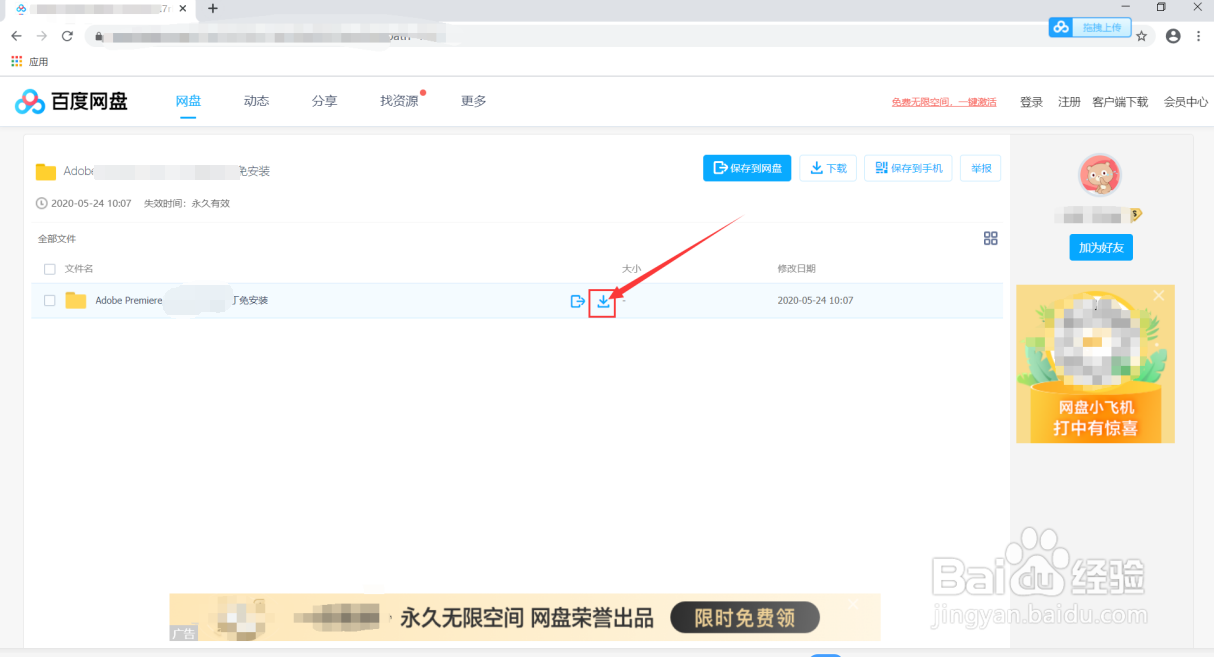Tick the checkbox for the Adobe Premiere folder
Viewport: 1214px width, 657px height.
49,300
